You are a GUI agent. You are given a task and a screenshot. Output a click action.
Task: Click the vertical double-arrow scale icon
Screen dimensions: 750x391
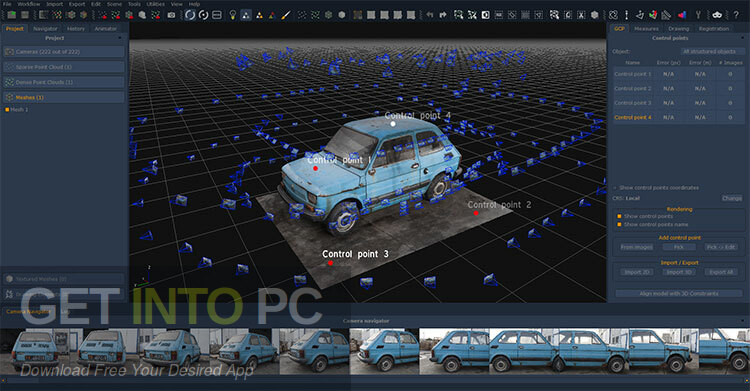(627, 15)
